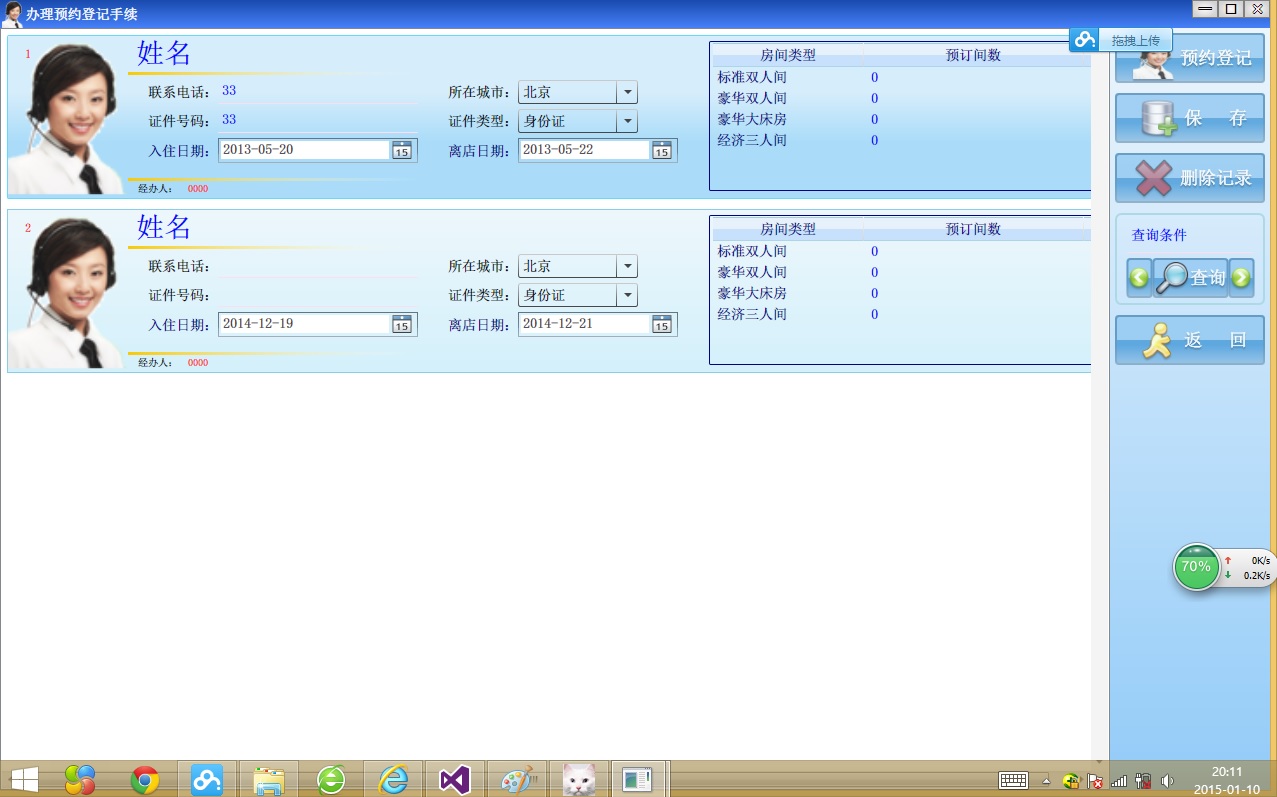
Task: Click the 删除记录 delete button
Action: click(x=1190, y=178)
